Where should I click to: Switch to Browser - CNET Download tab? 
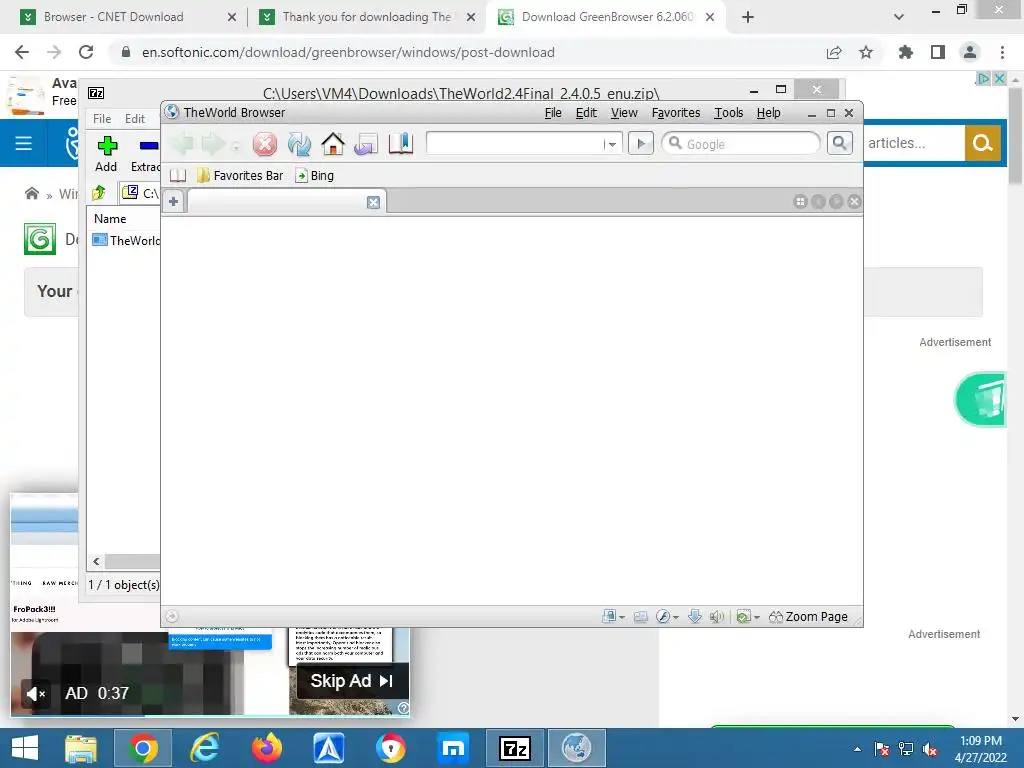pyautogui.click(x=129, y=17)
